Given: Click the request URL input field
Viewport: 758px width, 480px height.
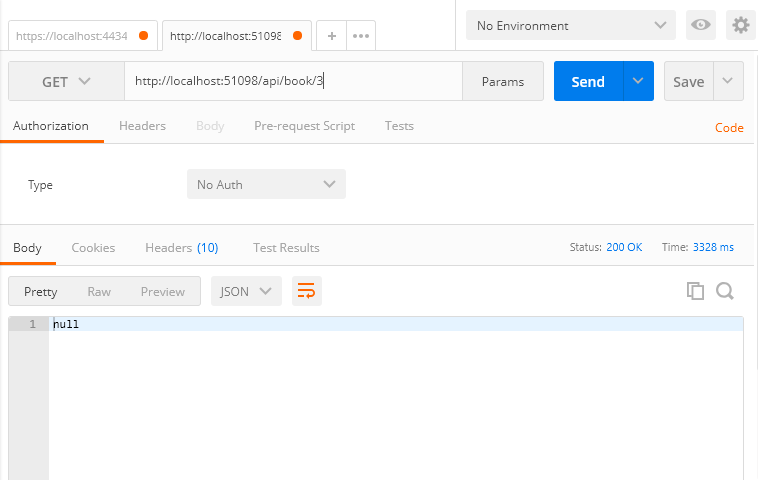Looking at the screenshot, I should tap(294, 82).
